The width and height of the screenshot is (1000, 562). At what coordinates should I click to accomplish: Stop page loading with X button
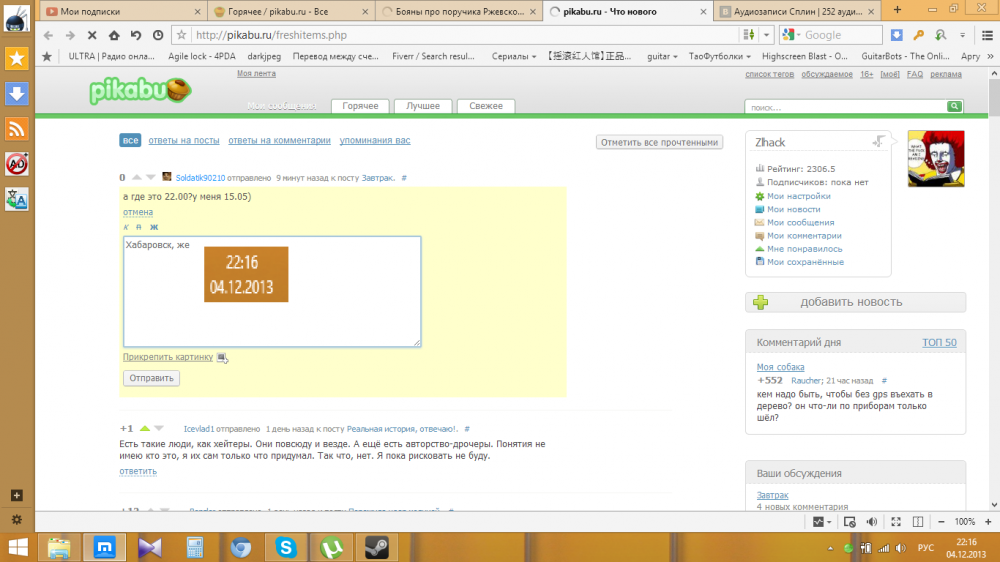[x=92, y=35]
